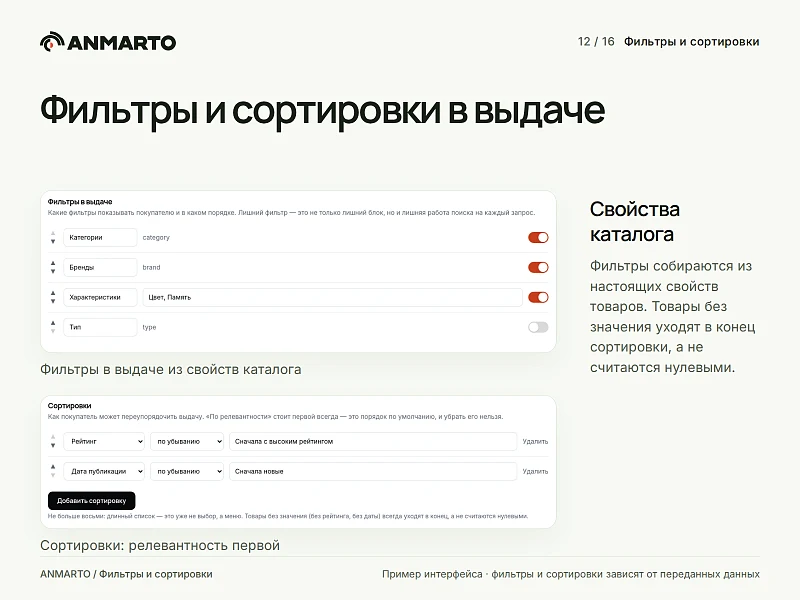This screenshot has width=800, height=600.
Task: Edit Сначала с высоким рейтингом label field
Action: tap(373, 441)
